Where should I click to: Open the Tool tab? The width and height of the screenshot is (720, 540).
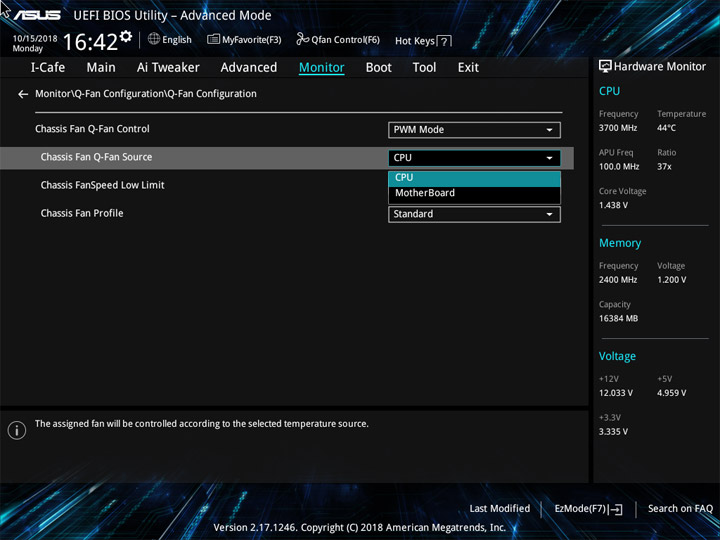[424, 68]
